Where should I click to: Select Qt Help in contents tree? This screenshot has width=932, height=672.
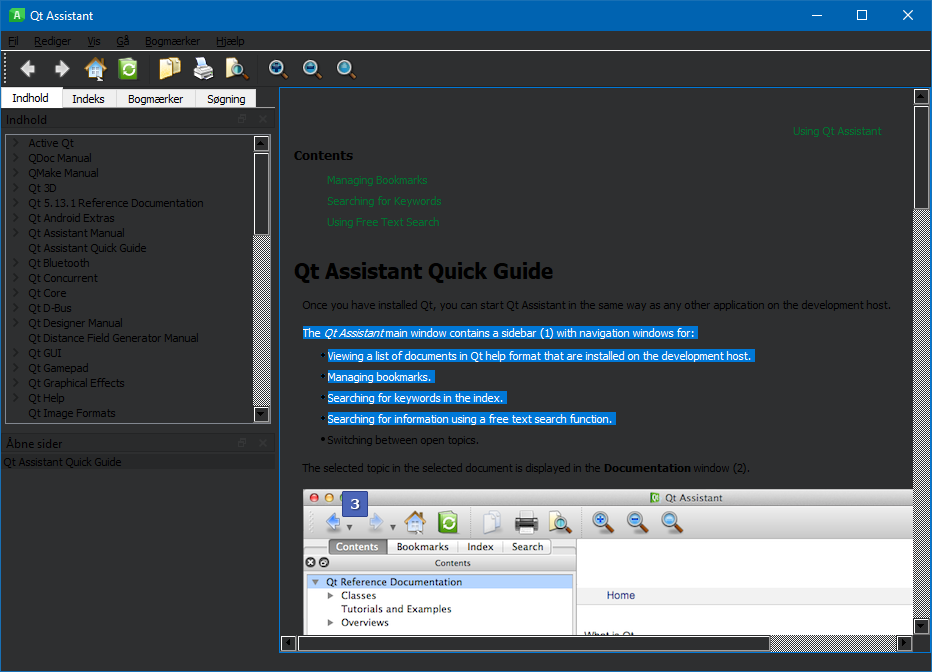tap(46, 398)
